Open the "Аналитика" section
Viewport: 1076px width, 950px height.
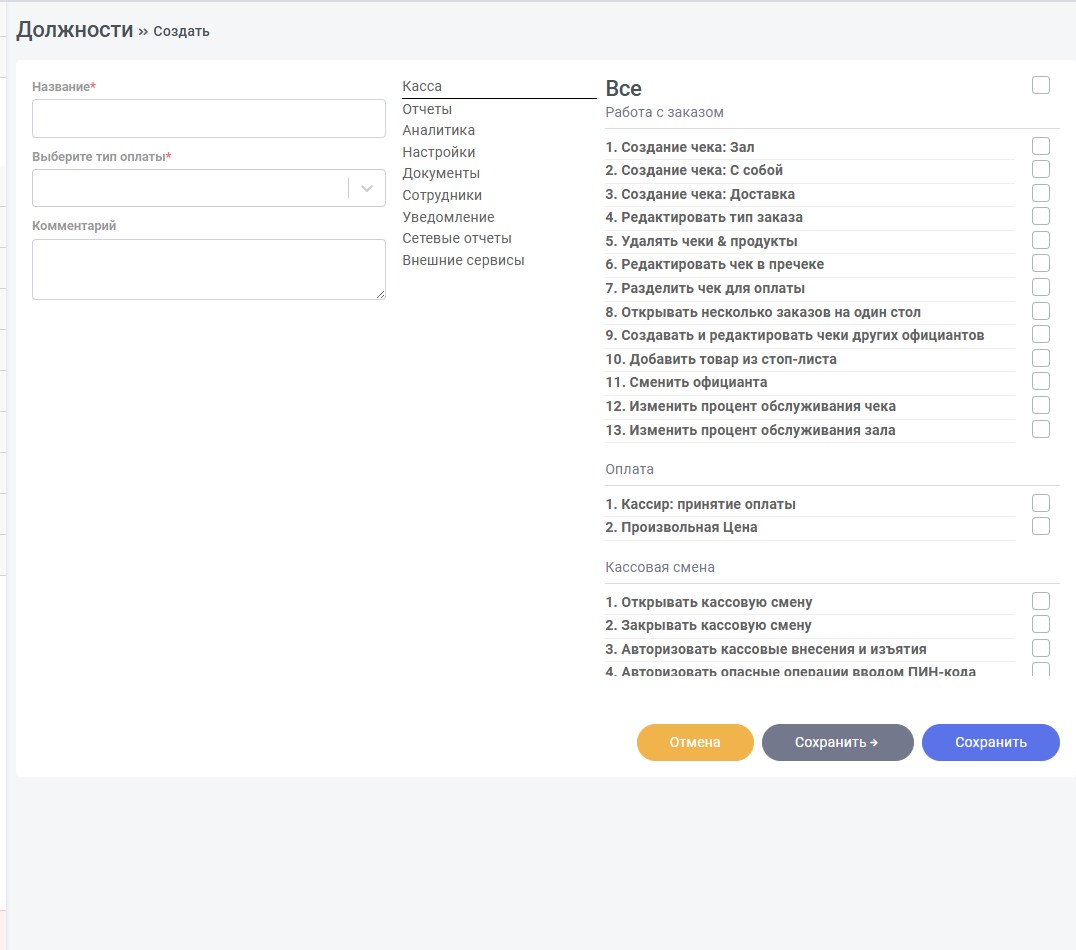[438, 130]
